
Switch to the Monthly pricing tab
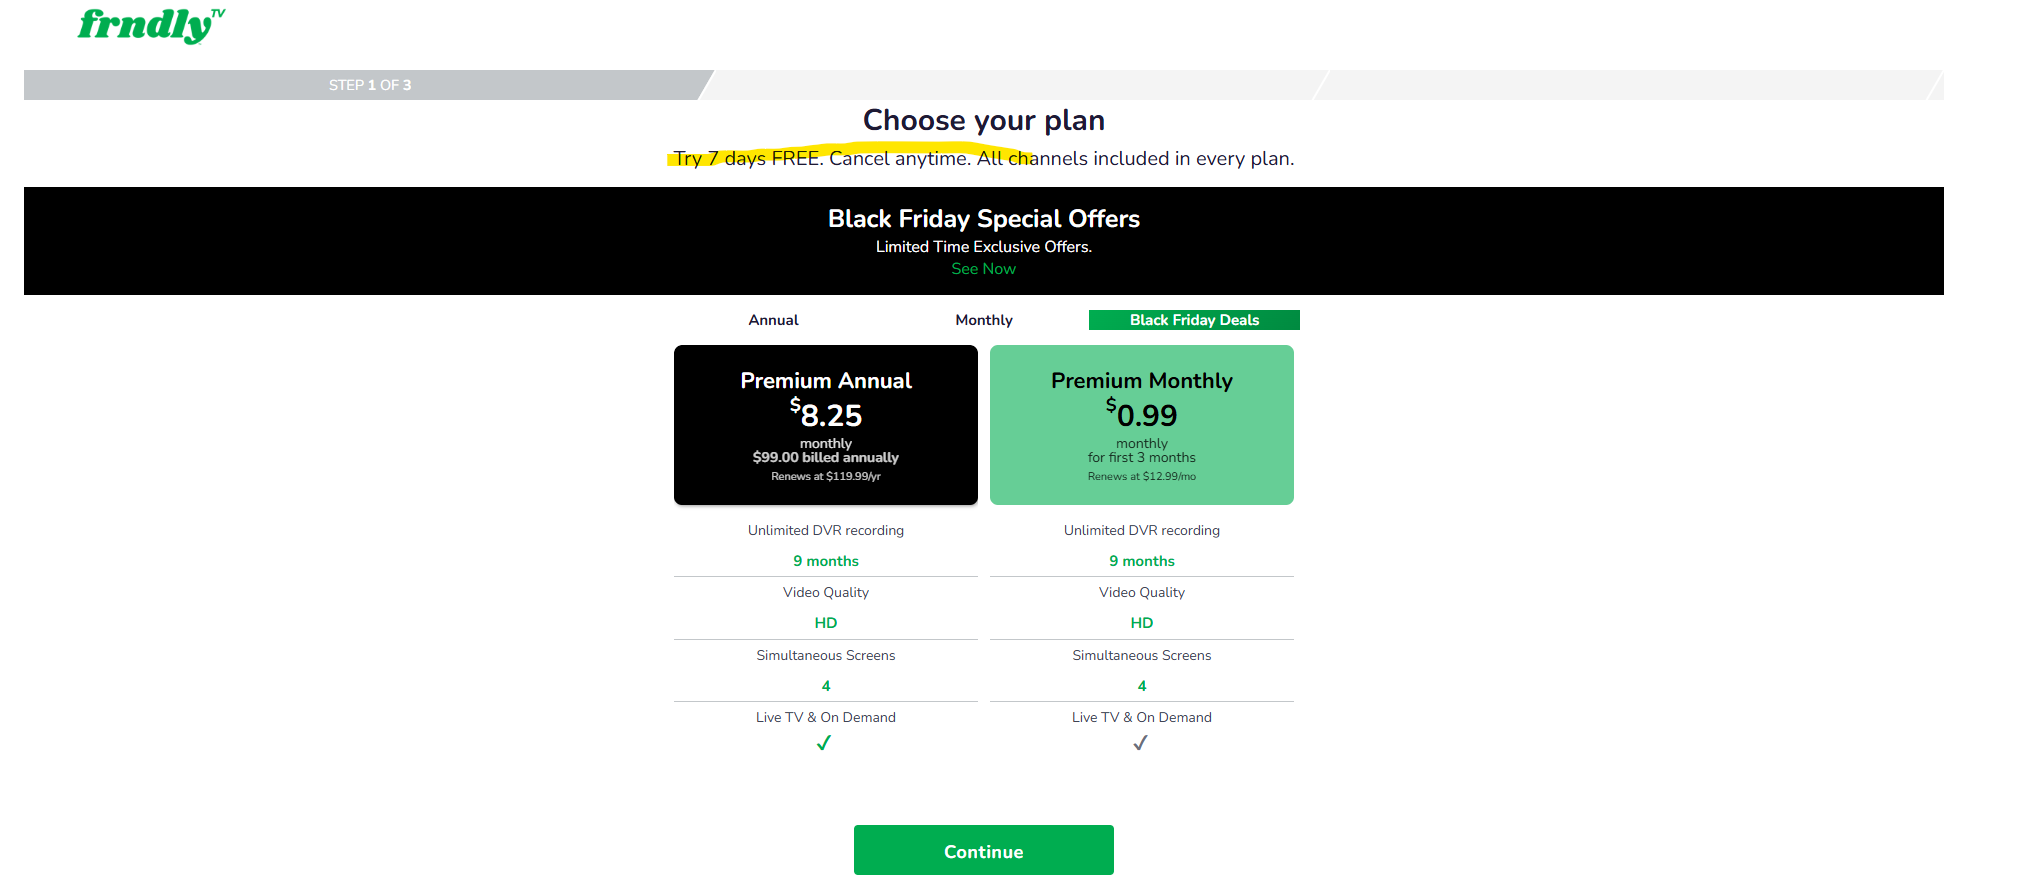[x=983, y=320]
